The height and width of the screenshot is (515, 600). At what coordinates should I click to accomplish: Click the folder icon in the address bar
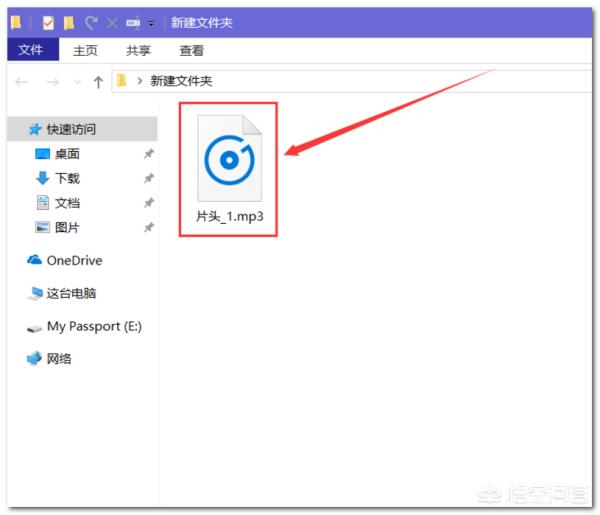pos(122,81)
